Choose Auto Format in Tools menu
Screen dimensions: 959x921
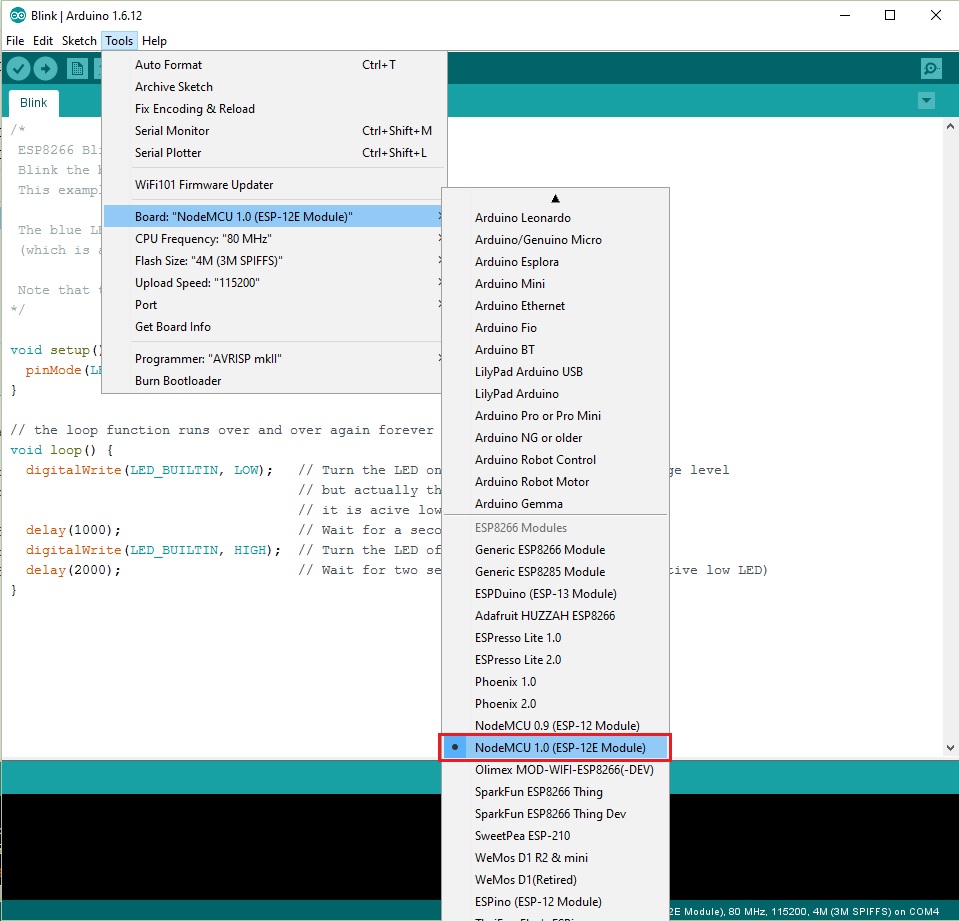(273, 65)
